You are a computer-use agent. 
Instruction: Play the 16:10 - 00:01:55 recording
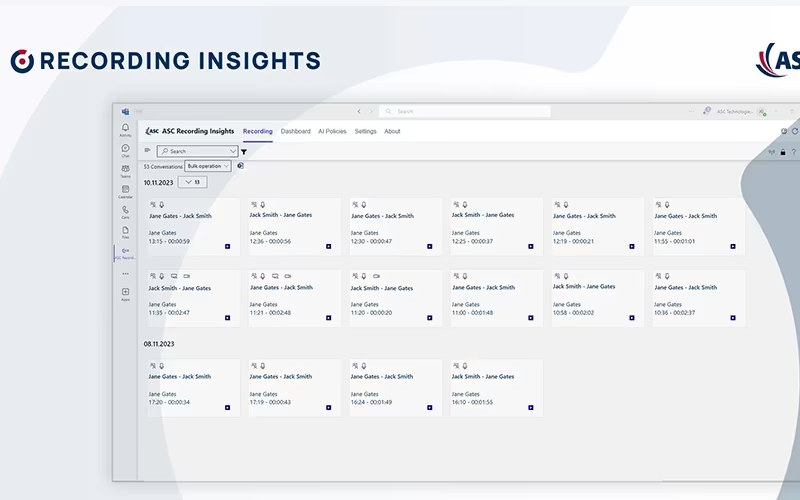531,408
